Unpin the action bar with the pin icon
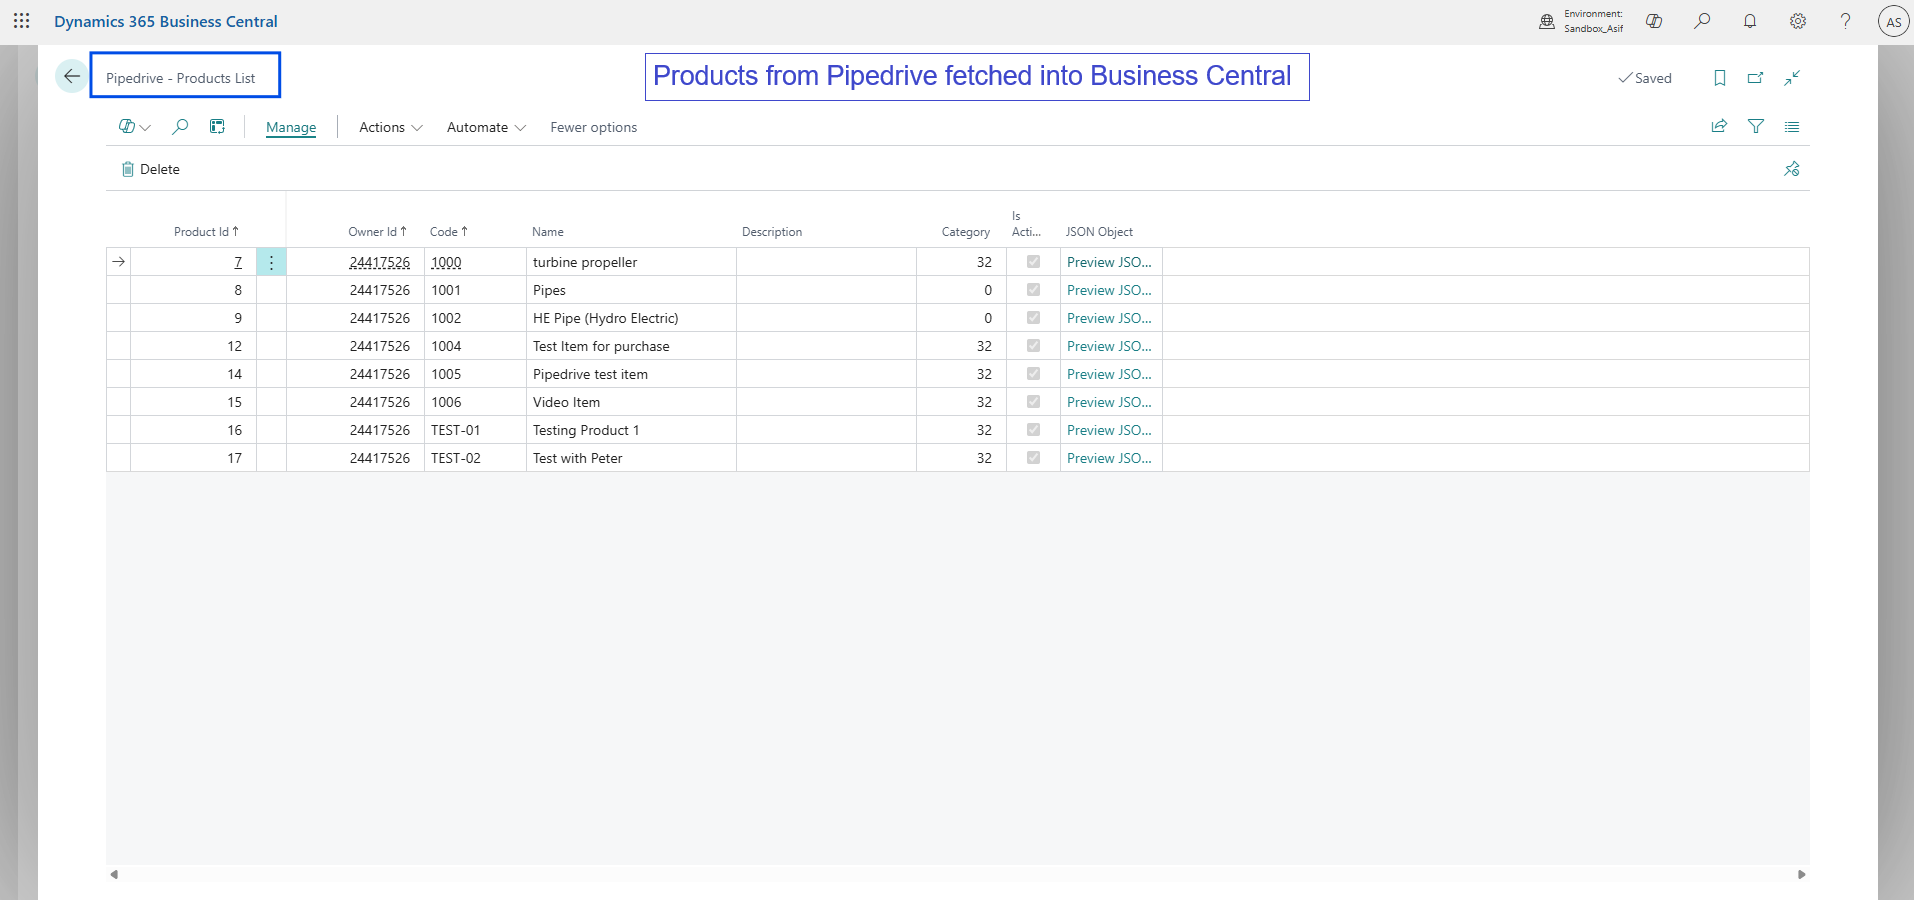This screenshot has width=1914, height=900. pyautogui.click(x=1792, y=168)
